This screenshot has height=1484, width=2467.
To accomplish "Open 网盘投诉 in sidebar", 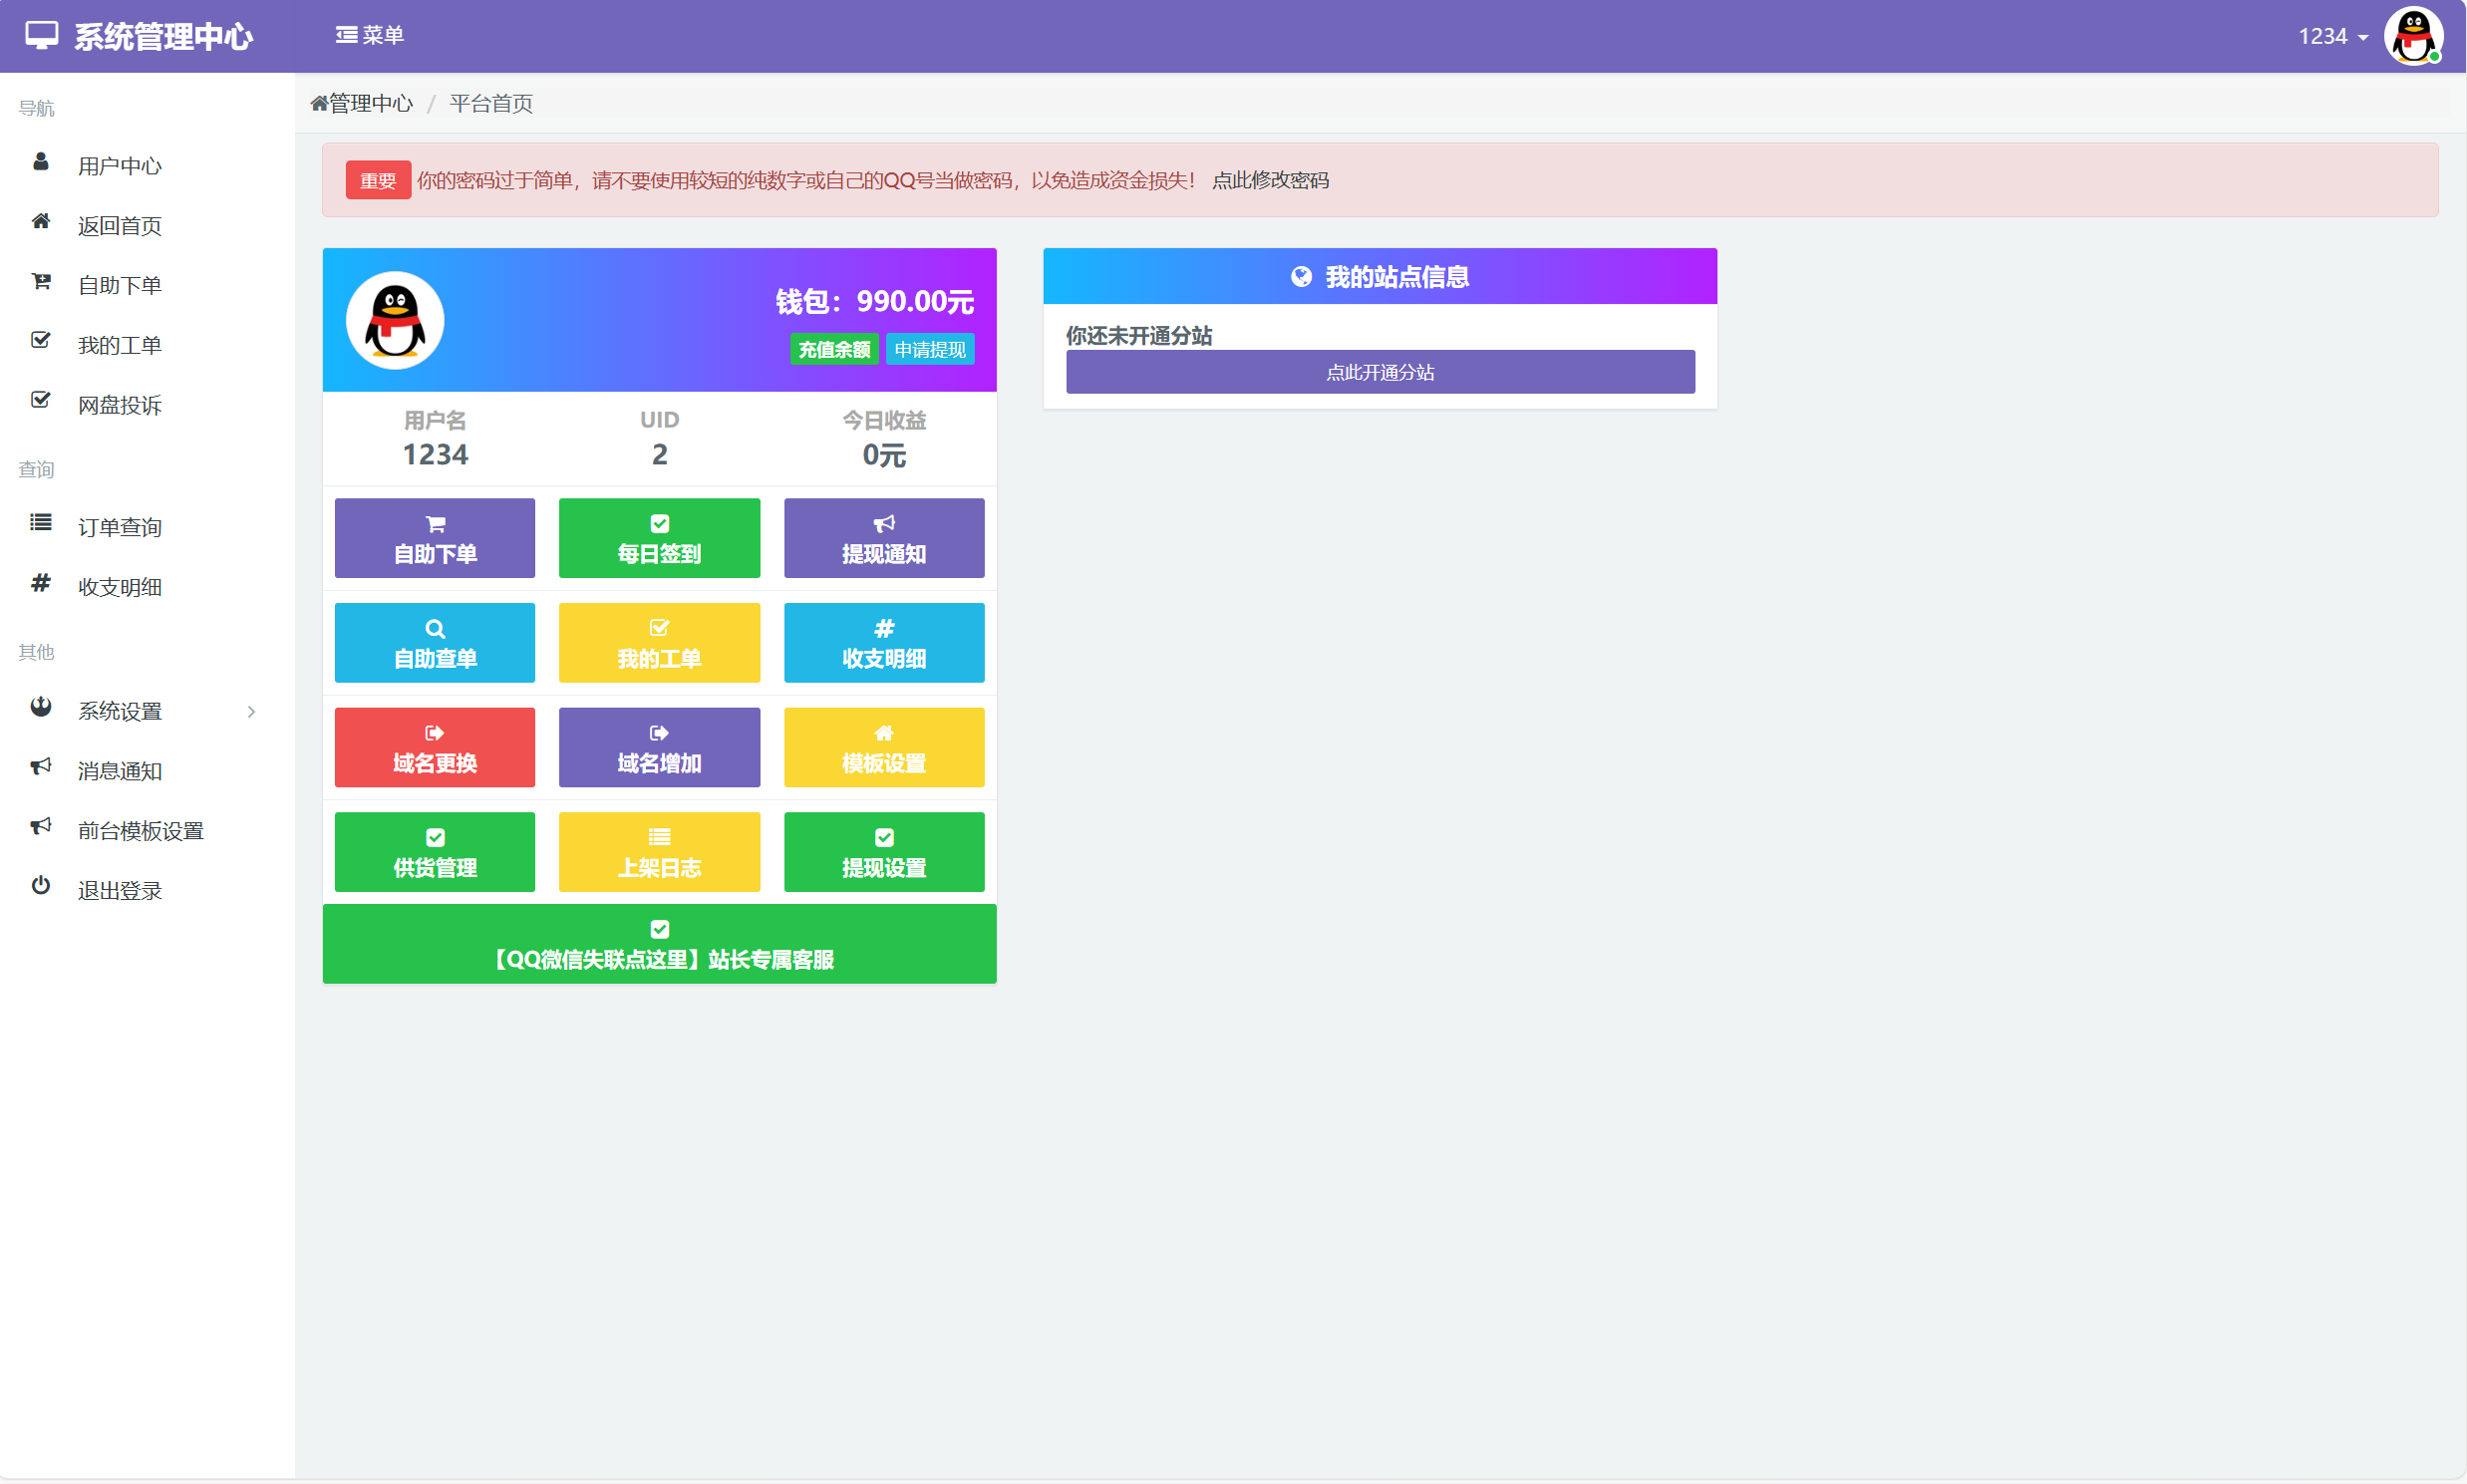I will [x=120, y=405].
